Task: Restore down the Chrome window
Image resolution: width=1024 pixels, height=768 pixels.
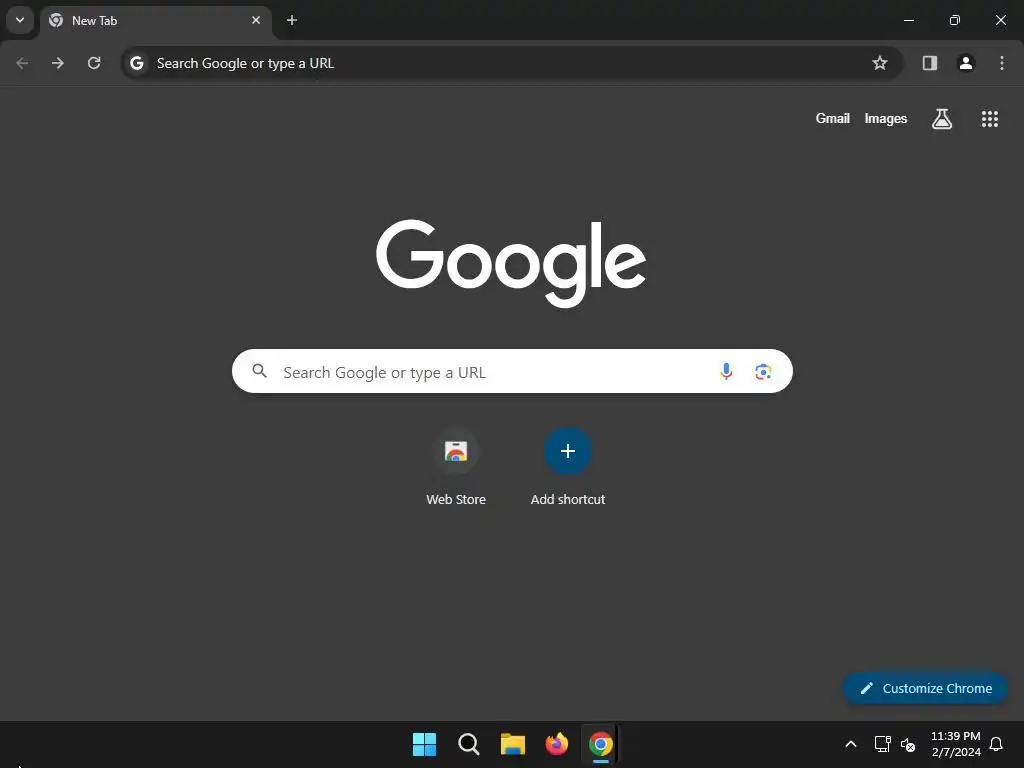Action: [955, 20]
